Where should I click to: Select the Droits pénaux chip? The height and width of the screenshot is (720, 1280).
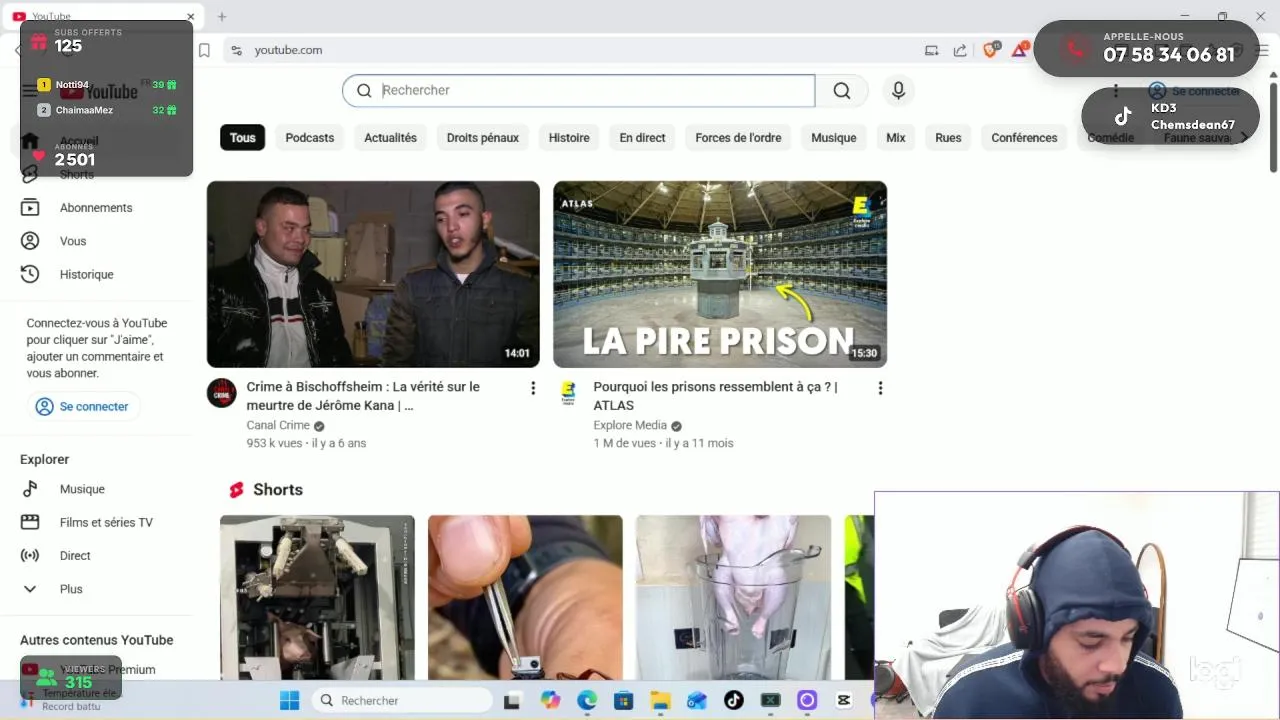(x=483, y=138)
